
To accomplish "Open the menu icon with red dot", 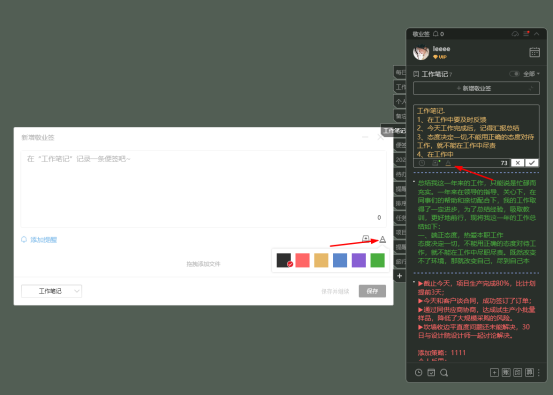I will click(x=526, y=34).
